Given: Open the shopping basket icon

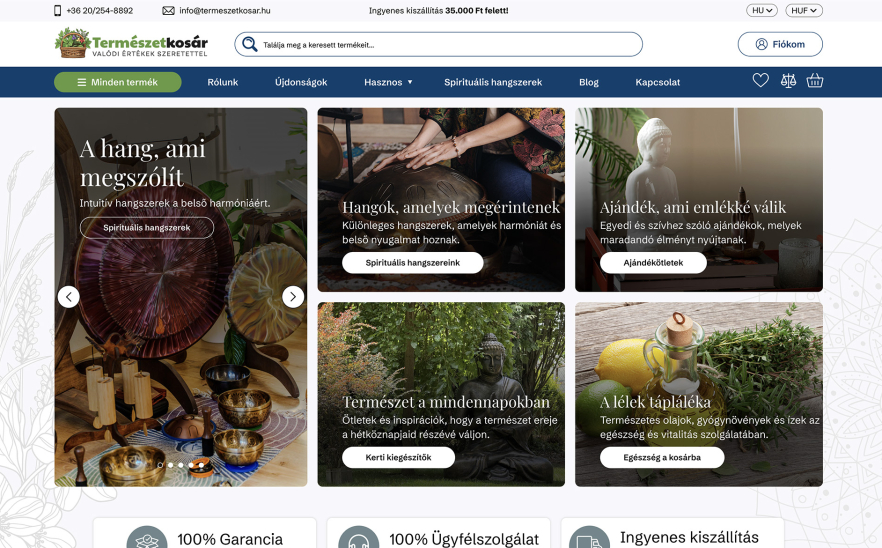Looking at the screenshot, I should [x=814, y=80].
